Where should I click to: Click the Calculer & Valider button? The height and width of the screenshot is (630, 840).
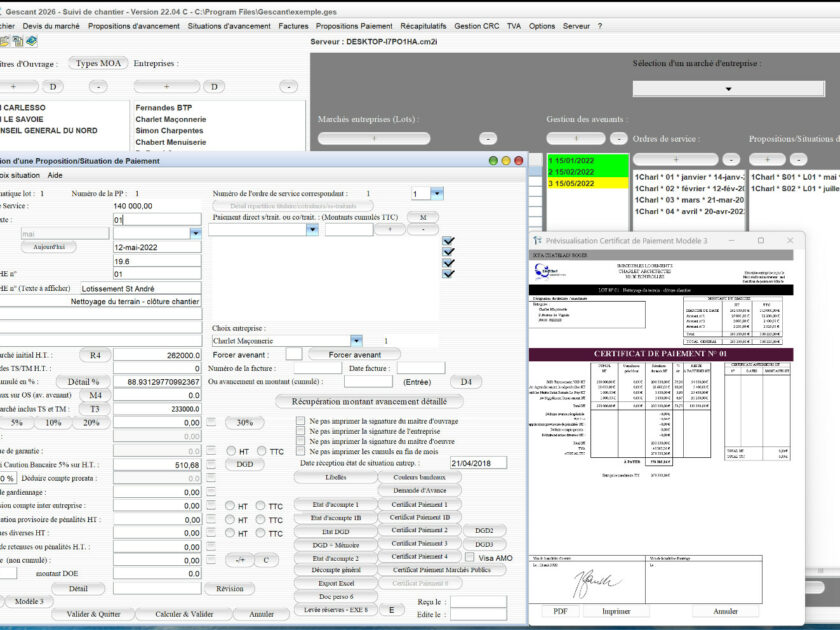coord(184,614)
